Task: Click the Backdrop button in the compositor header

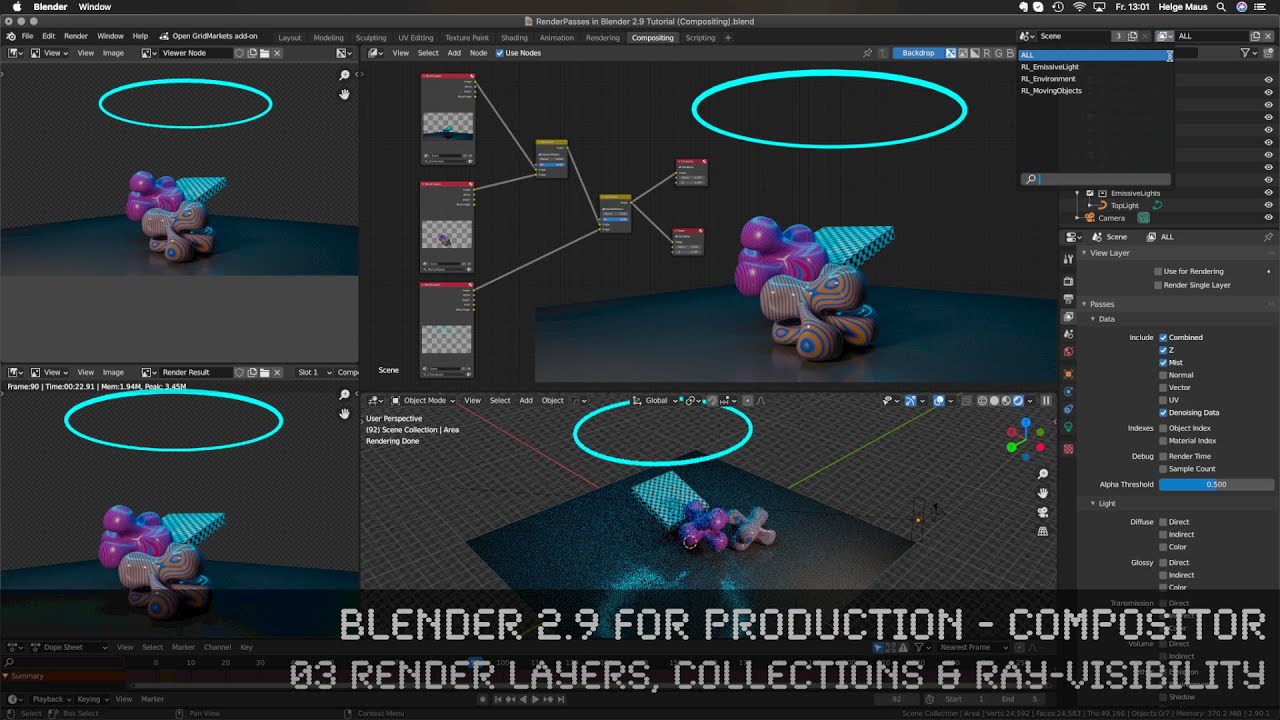Action: (920, 53)
